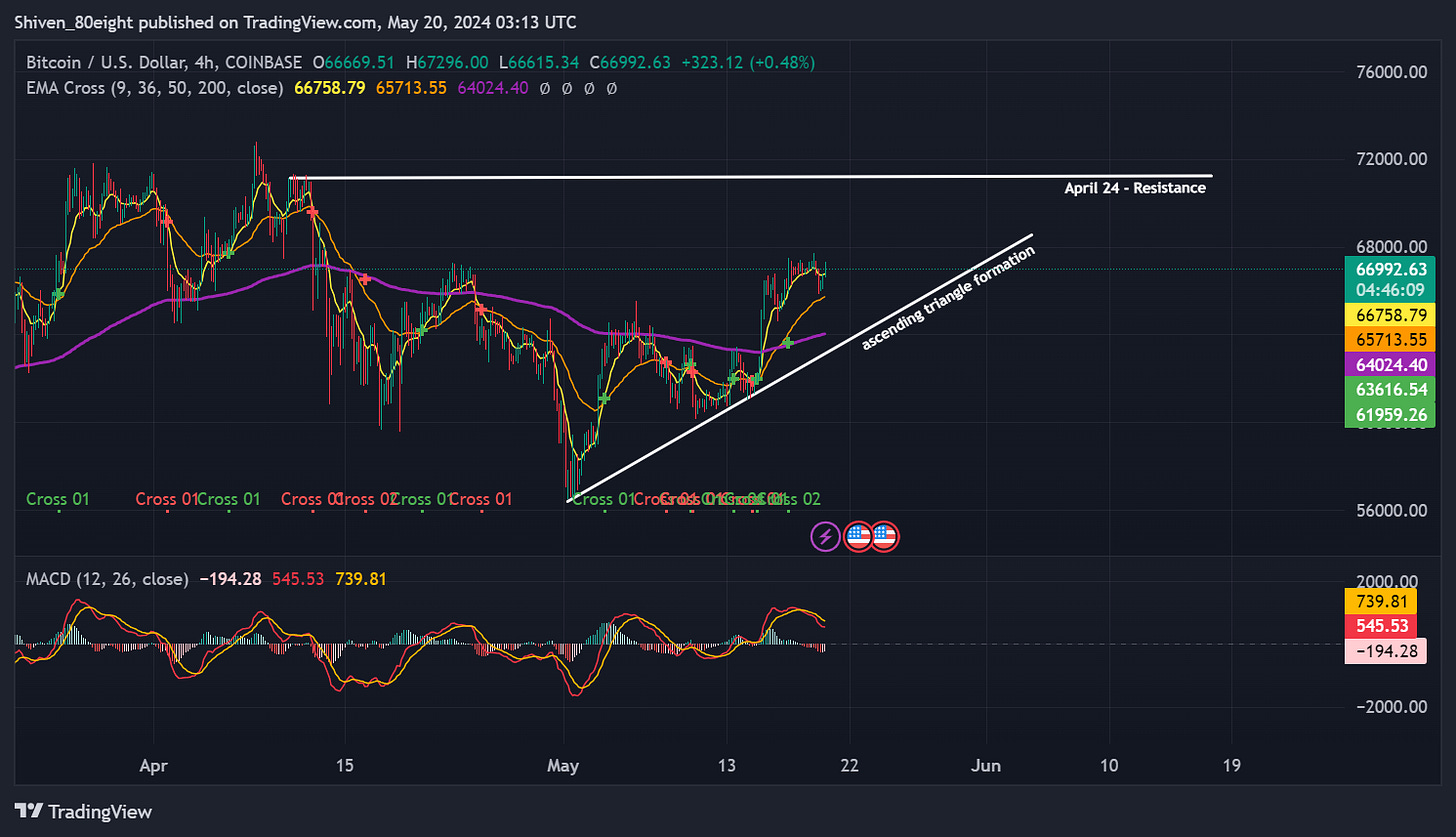Click the 56000.00 price axis level
Viewport: 1456px width, 837px height.
pyautogui.click(x=1390, y=511)
